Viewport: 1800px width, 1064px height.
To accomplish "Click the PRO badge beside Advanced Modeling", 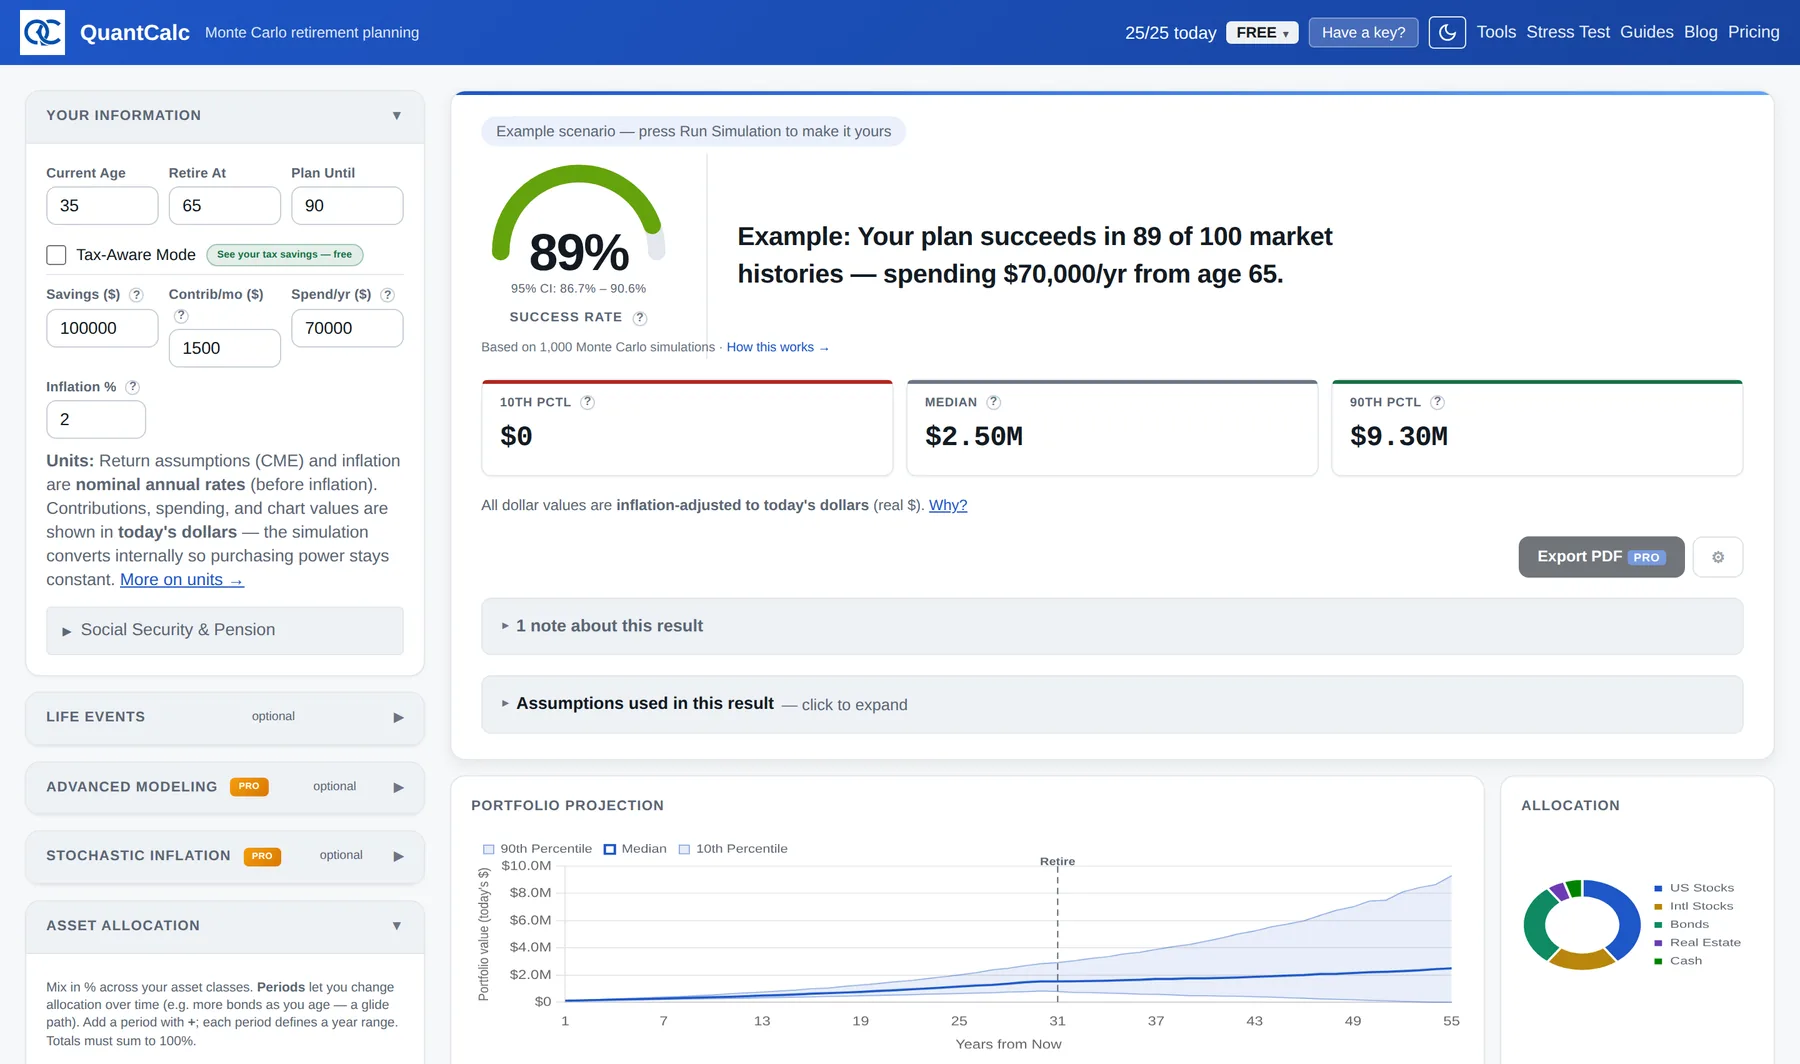I will [x=249, y=787].
